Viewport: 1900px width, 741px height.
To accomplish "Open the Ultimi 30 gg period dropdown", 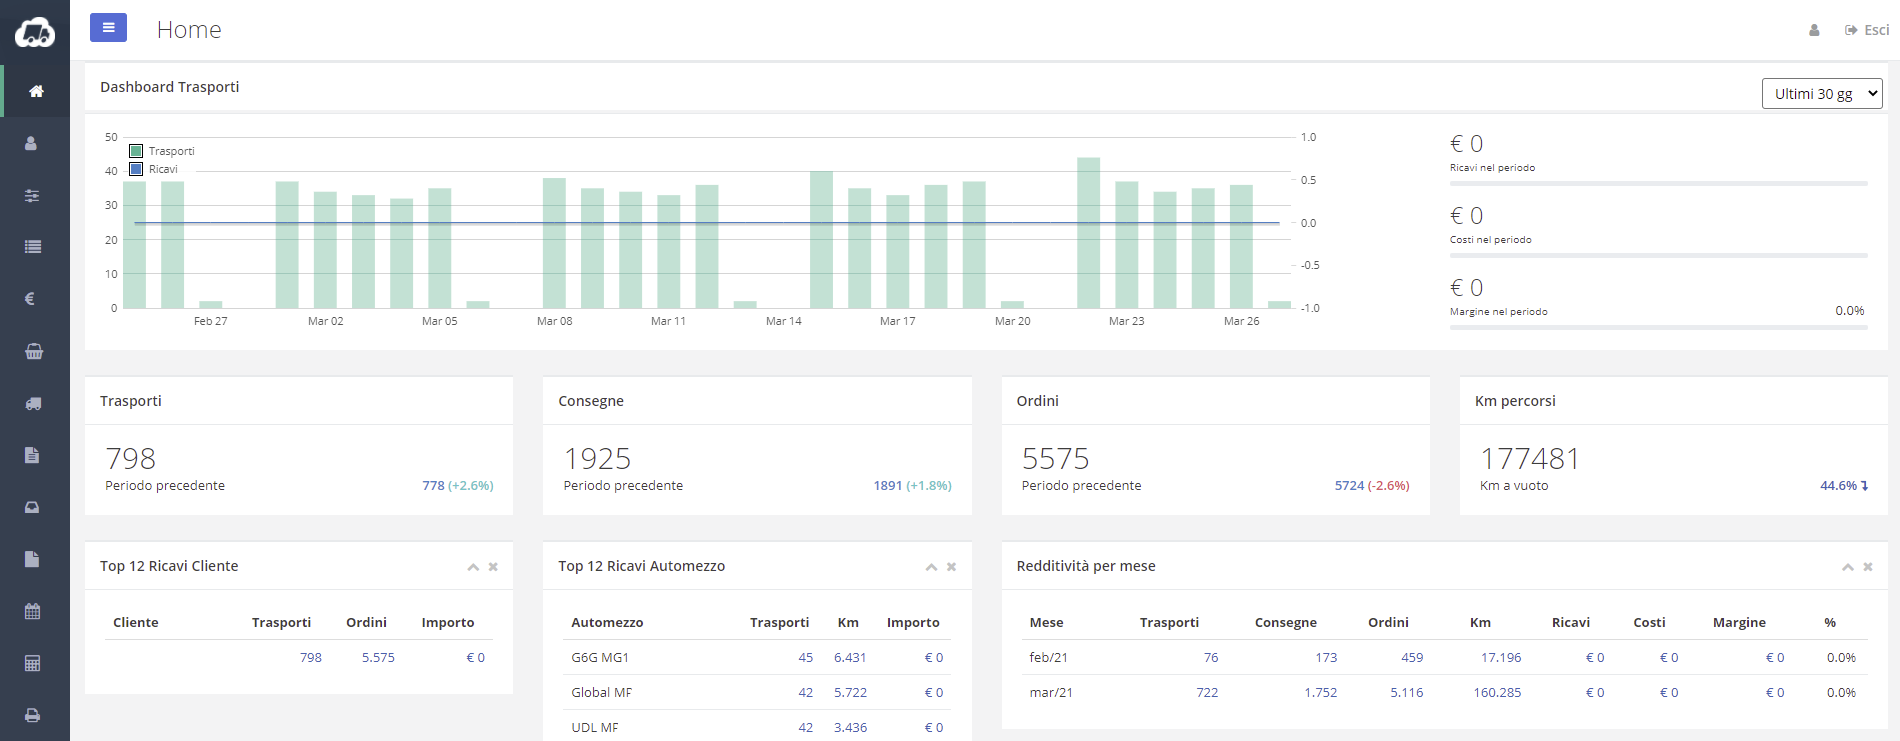I will 1821,94.
